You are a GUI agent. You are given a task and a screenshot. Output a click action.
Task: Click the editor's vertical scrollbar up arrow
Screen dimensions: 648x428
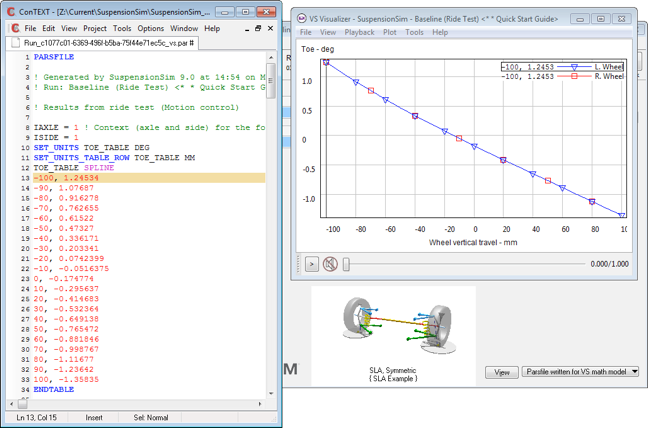(x=272, y=58)
